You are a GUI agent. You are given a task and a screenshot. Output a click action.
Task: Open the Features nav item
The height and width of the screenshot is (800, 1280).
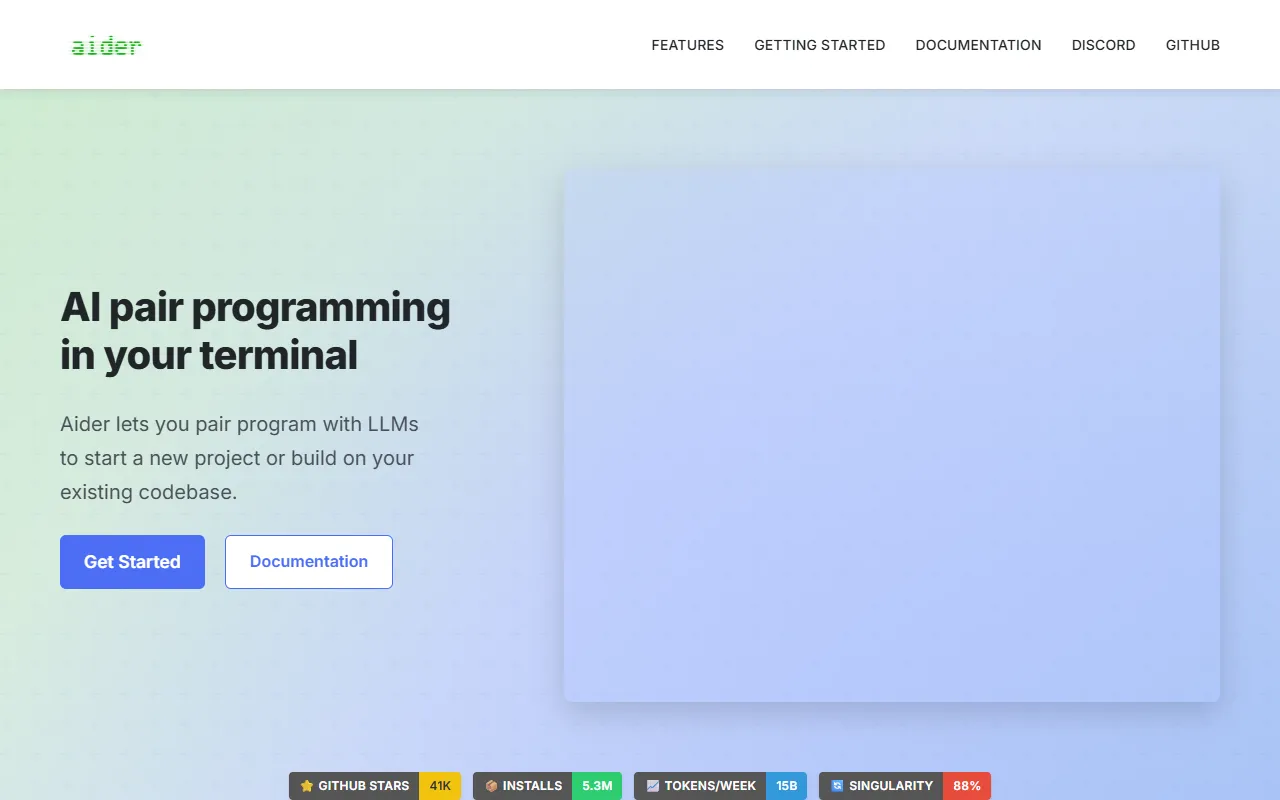point(687,45)
